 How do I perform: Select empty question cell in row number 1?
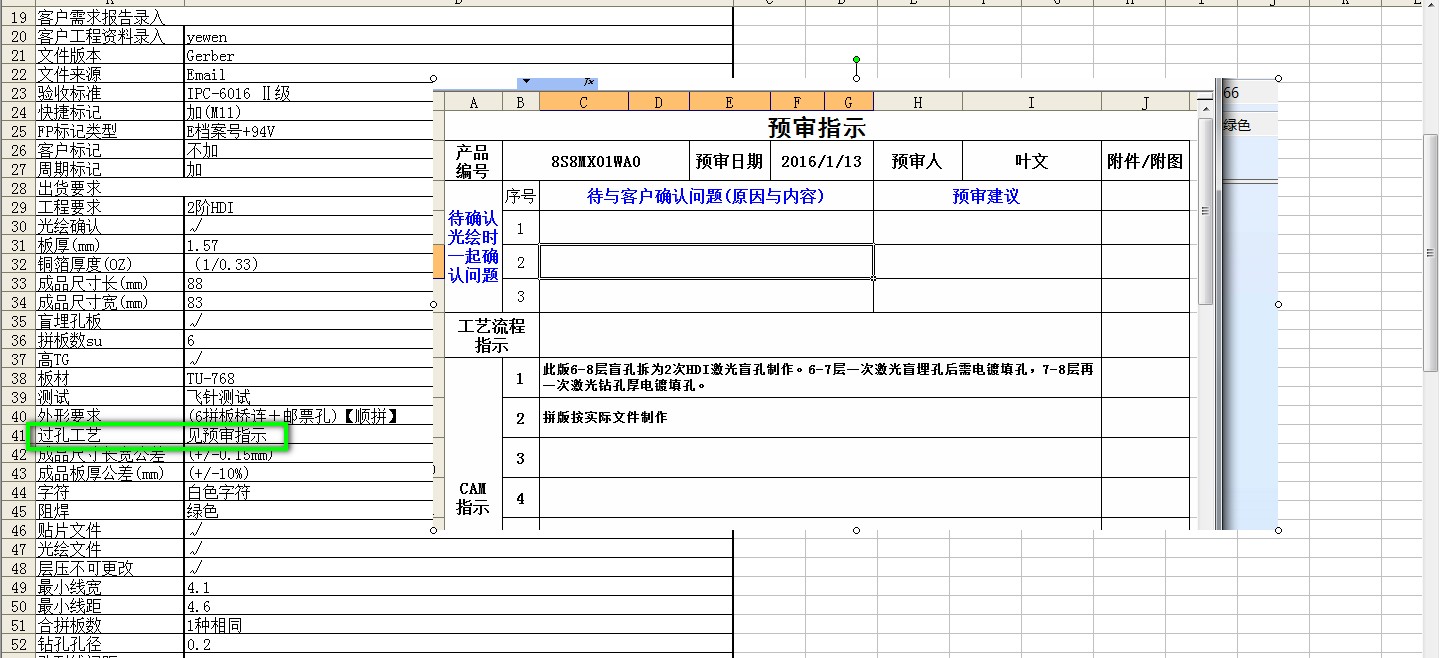(x=706, y=228)
